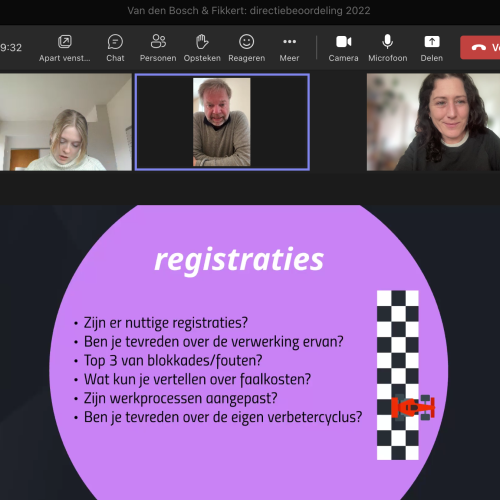Click bullet "Top 3 van blokkades/fouten?"
Image resolution: width=500 pixels, height=500 pixels.
tap(173, 361)
